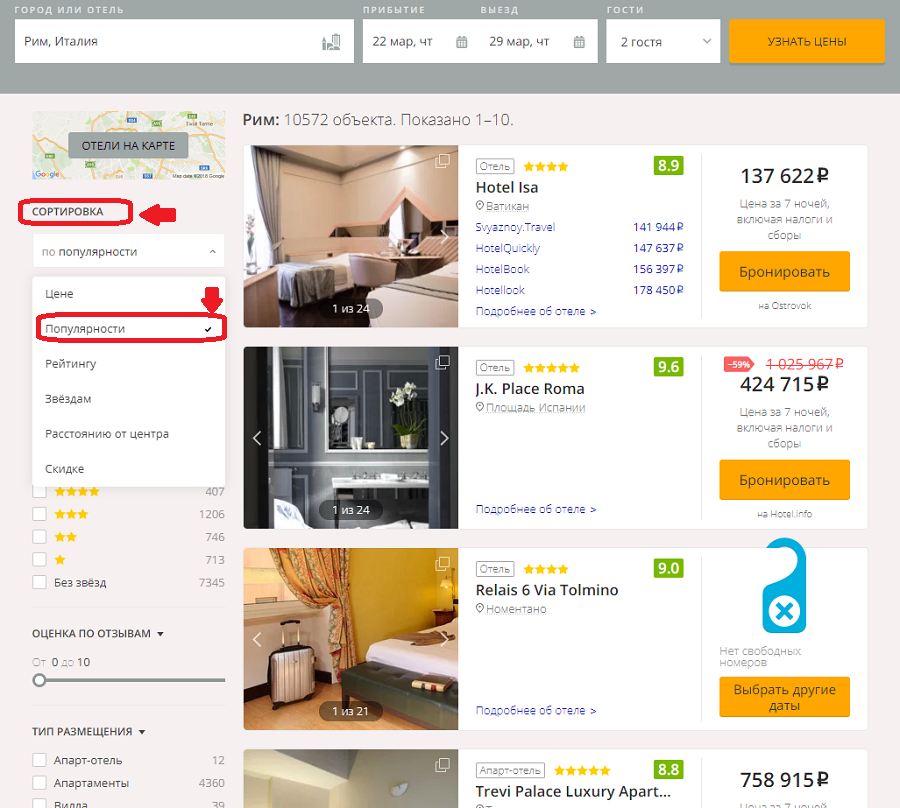Show previous photo of Relais 6 Via Tolmino

click(257, 639)
